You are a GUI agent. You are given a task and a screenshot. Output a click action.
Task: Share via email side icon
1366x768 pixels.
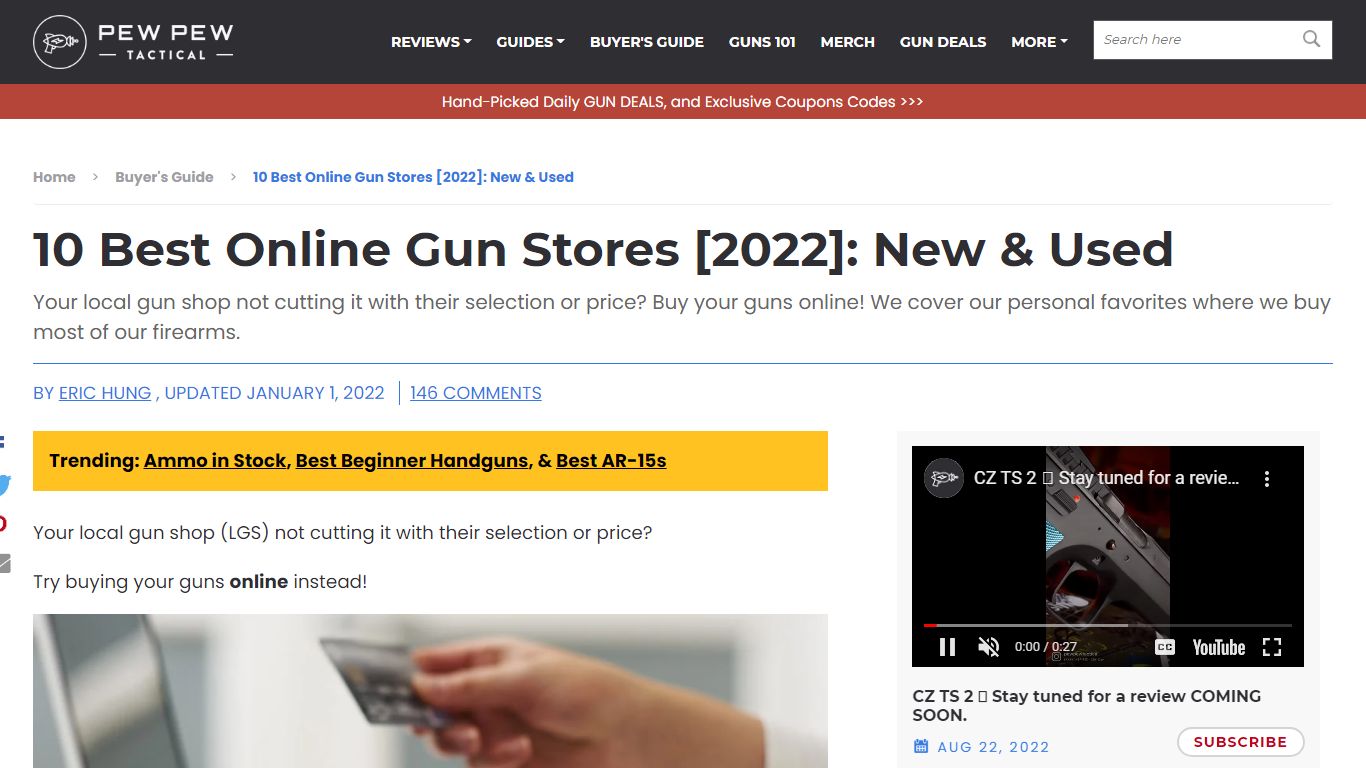coord(5,563)
